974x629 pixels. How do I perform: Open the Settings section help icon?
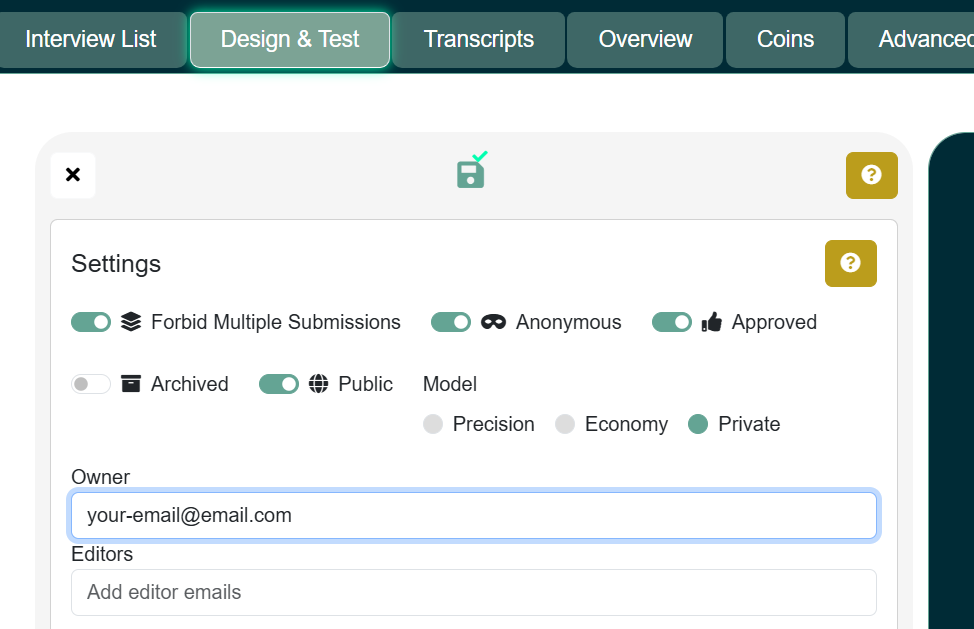pos(850,263)
